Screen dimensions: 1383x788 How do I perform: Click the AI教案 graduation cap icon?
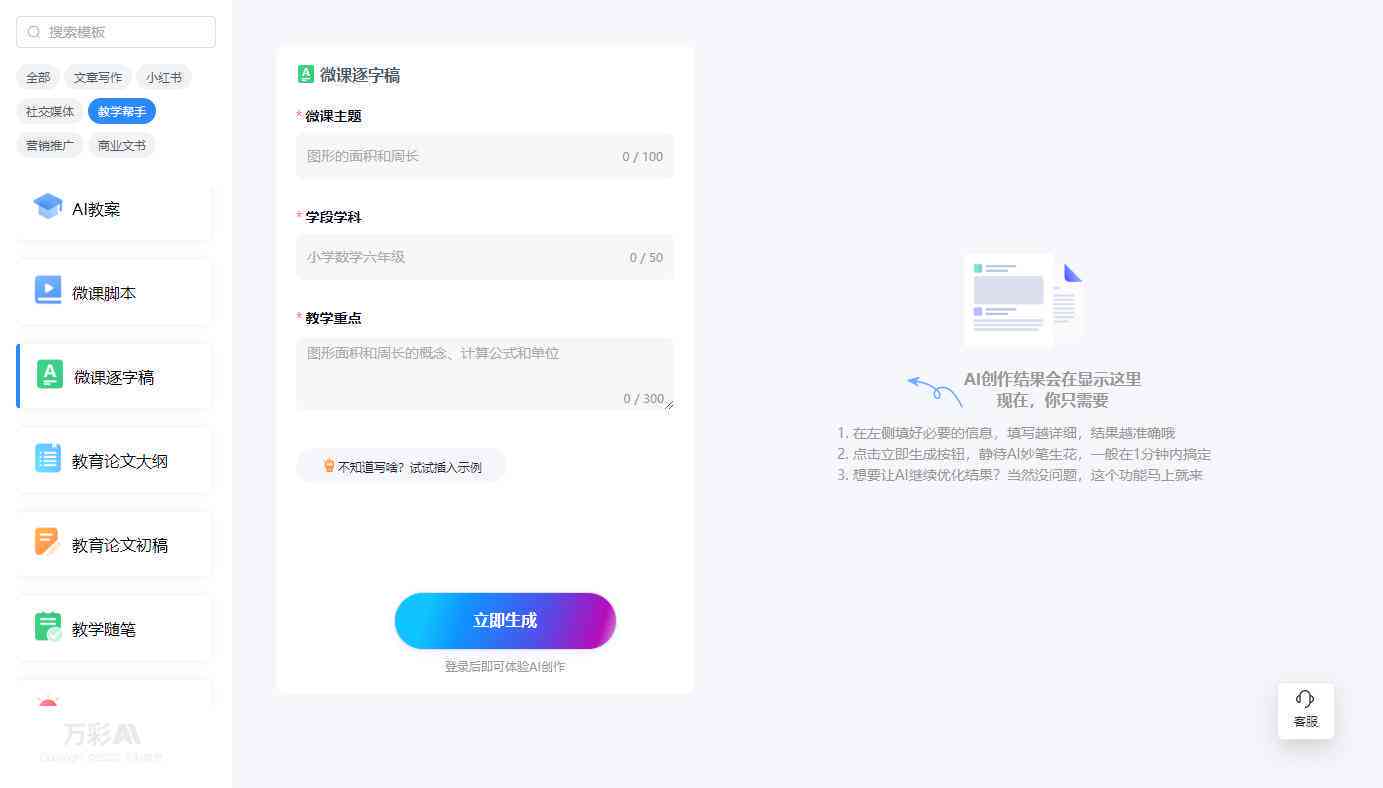pos(48,207)
